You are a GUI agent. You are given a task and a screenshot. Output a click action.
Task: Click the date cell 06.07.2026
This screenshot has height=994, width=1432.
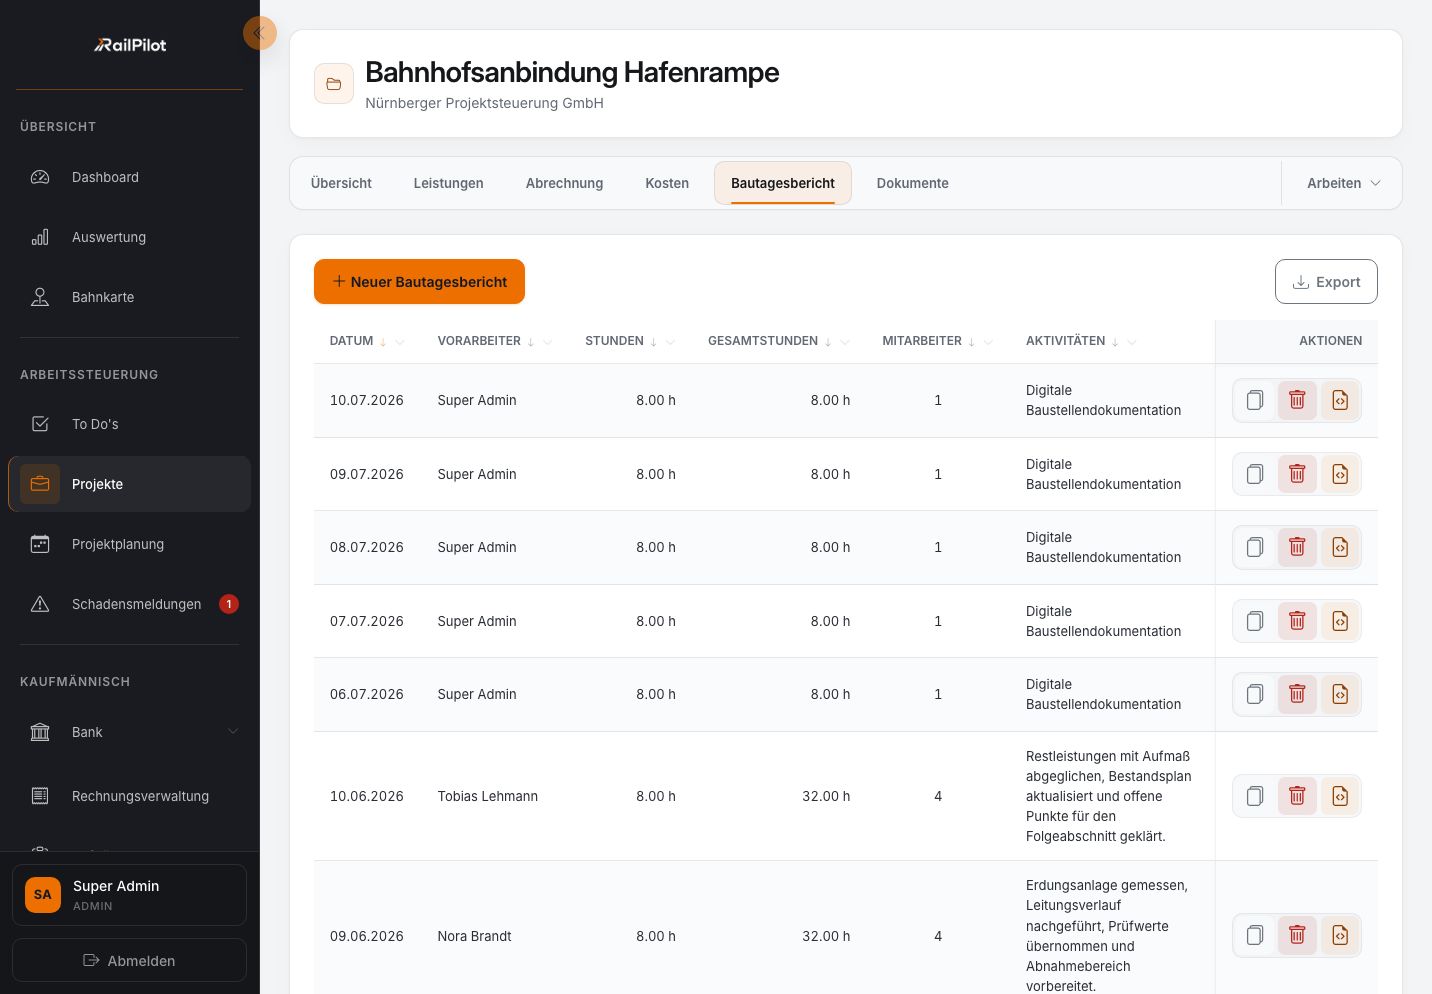coord(367,694)
